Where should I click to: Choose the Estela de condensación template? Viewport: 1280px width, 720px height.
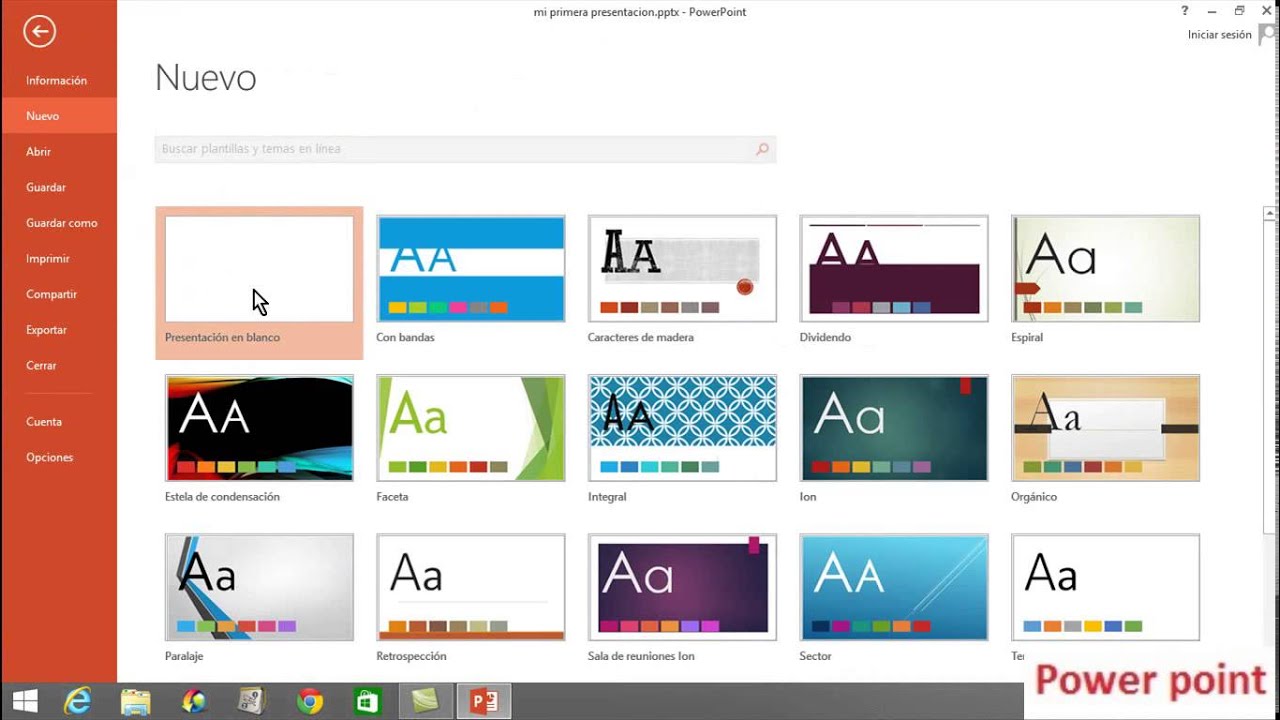pos(259,428)
